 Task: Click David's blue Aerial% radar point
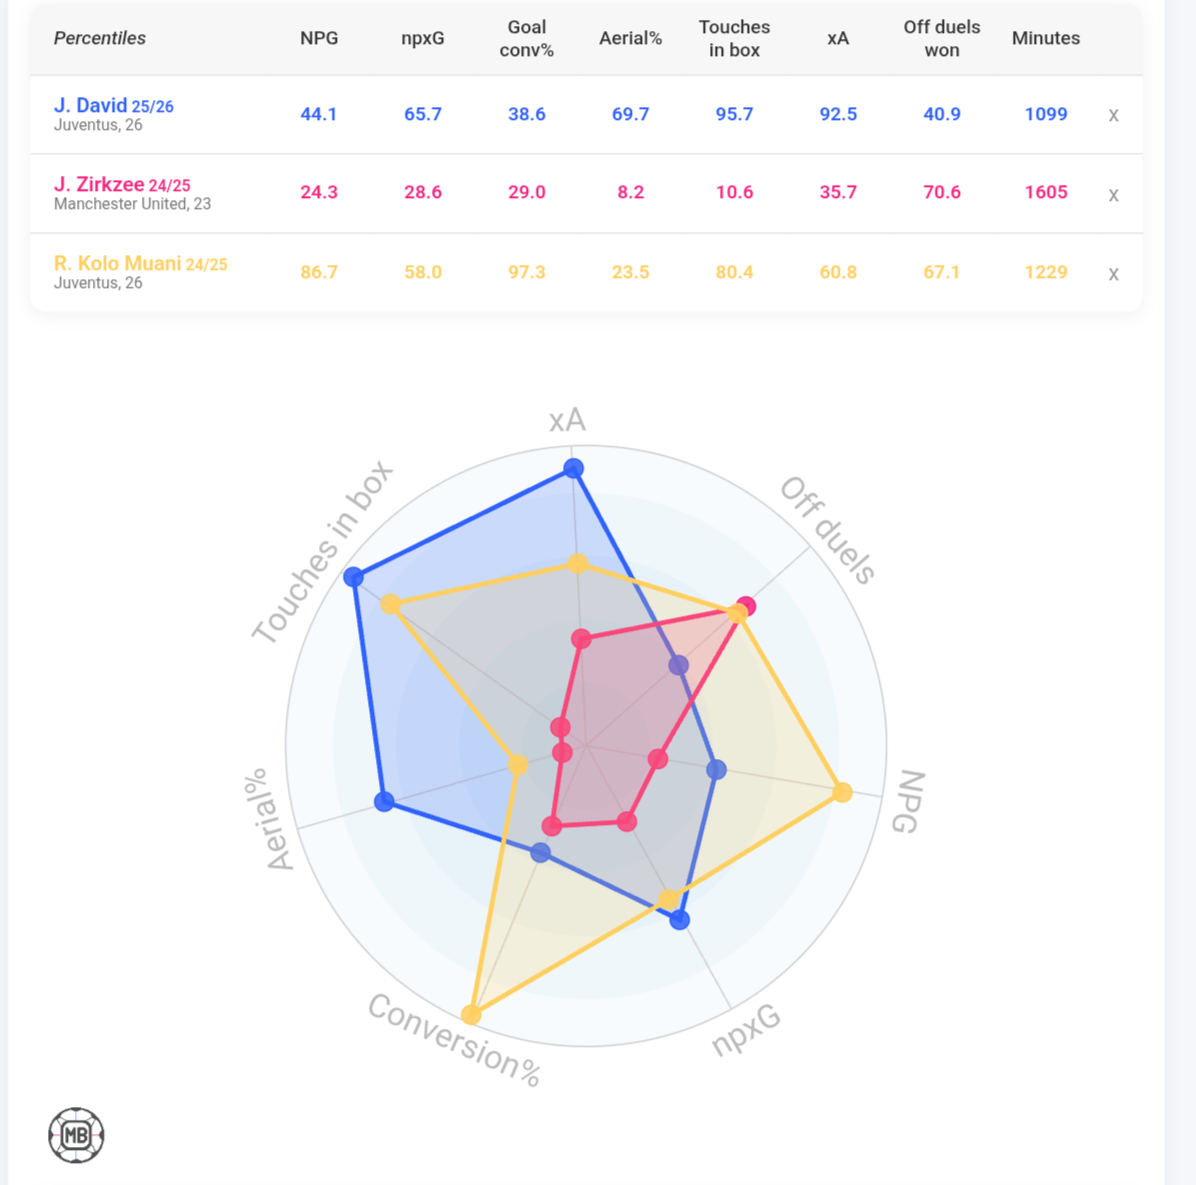384,801
